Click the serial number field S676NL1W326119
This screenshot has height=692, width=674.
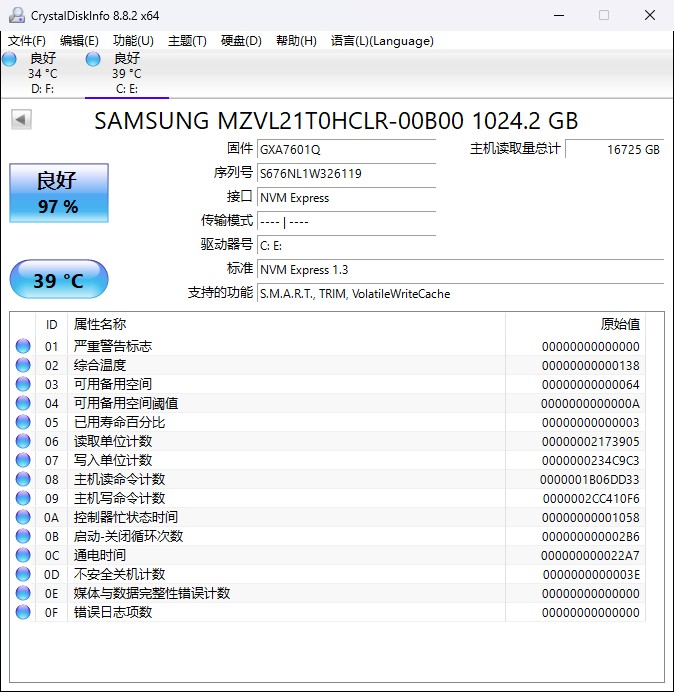point(346,173)
